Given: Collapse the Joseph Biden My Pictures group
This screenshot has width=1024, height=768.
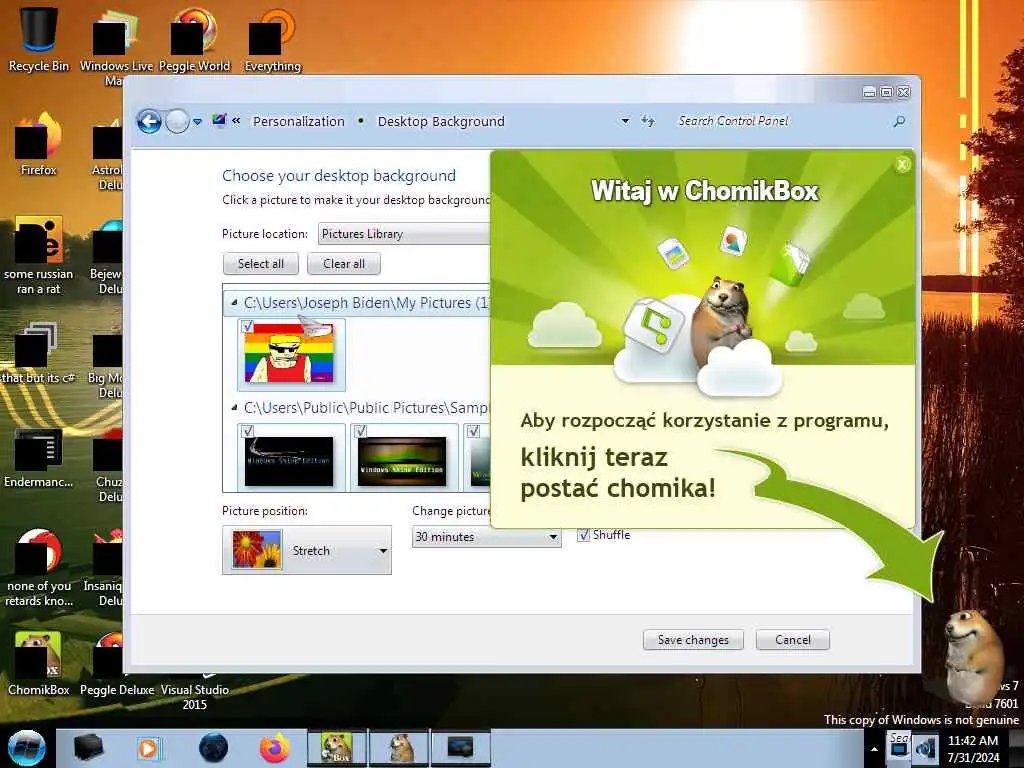Looking at the screenshot, I should coord(234,303).
